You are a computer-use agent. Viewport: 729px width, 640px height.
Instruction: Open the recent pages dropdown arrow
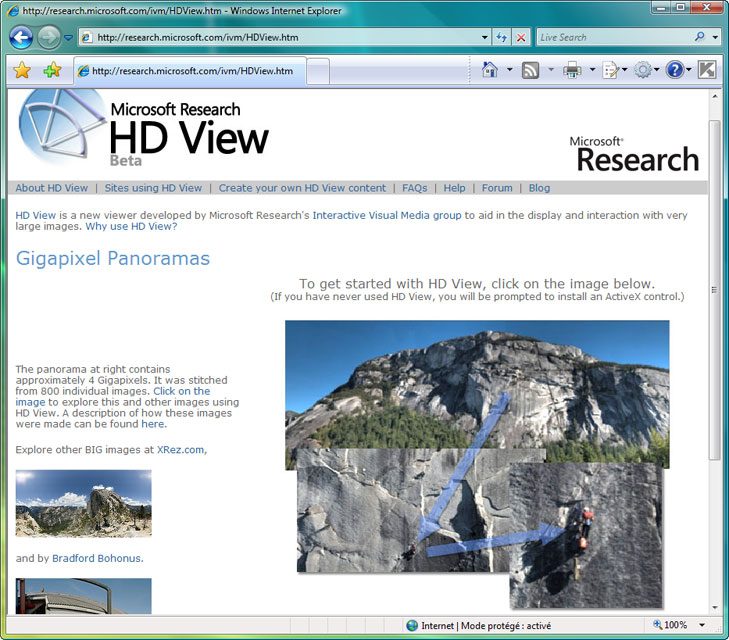tap(68, 38)
